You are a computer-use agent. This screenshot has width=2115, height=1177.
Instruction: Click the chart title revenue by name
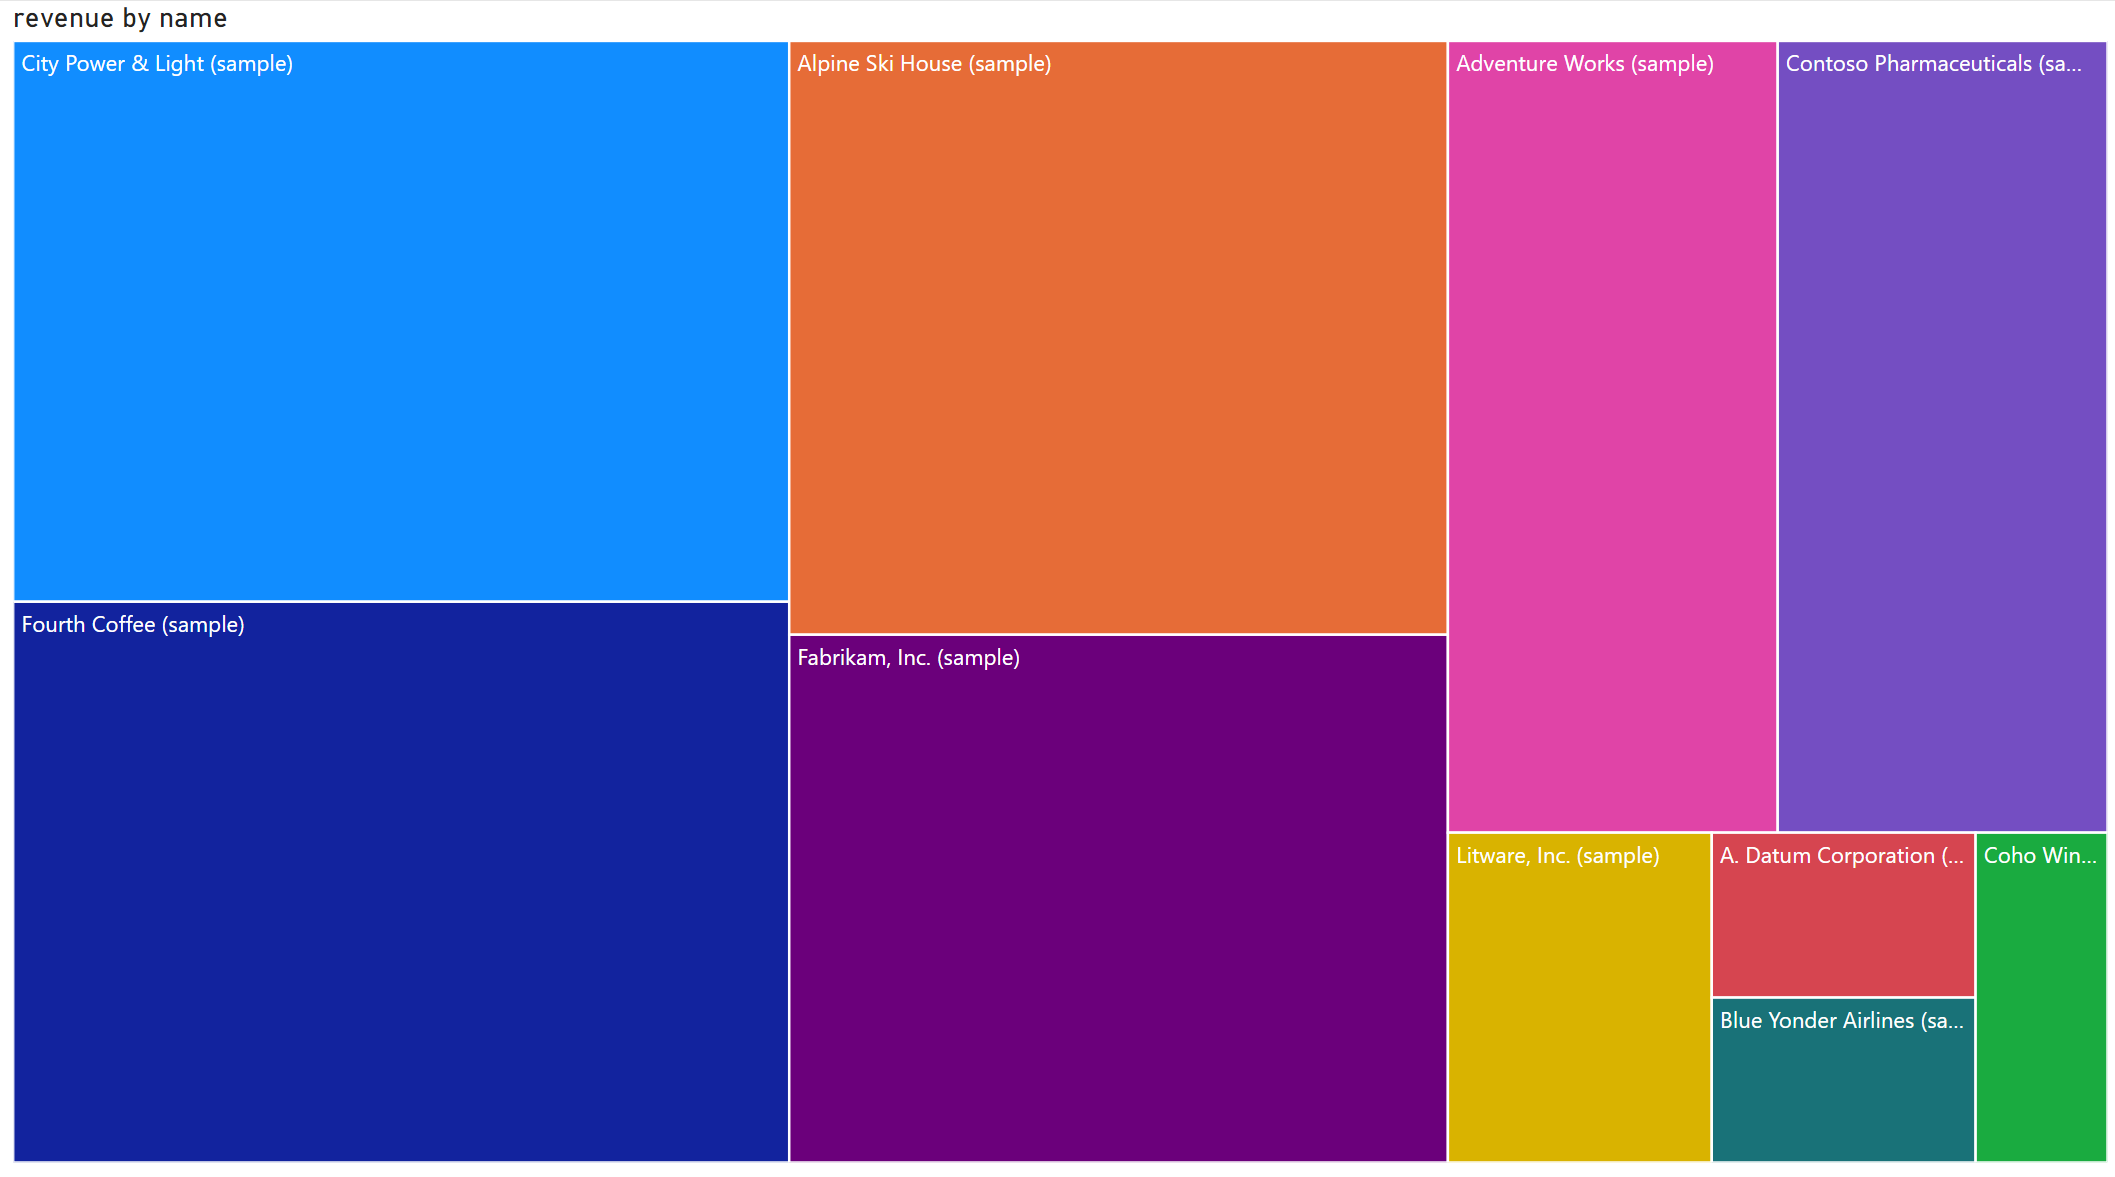(120, 17)
